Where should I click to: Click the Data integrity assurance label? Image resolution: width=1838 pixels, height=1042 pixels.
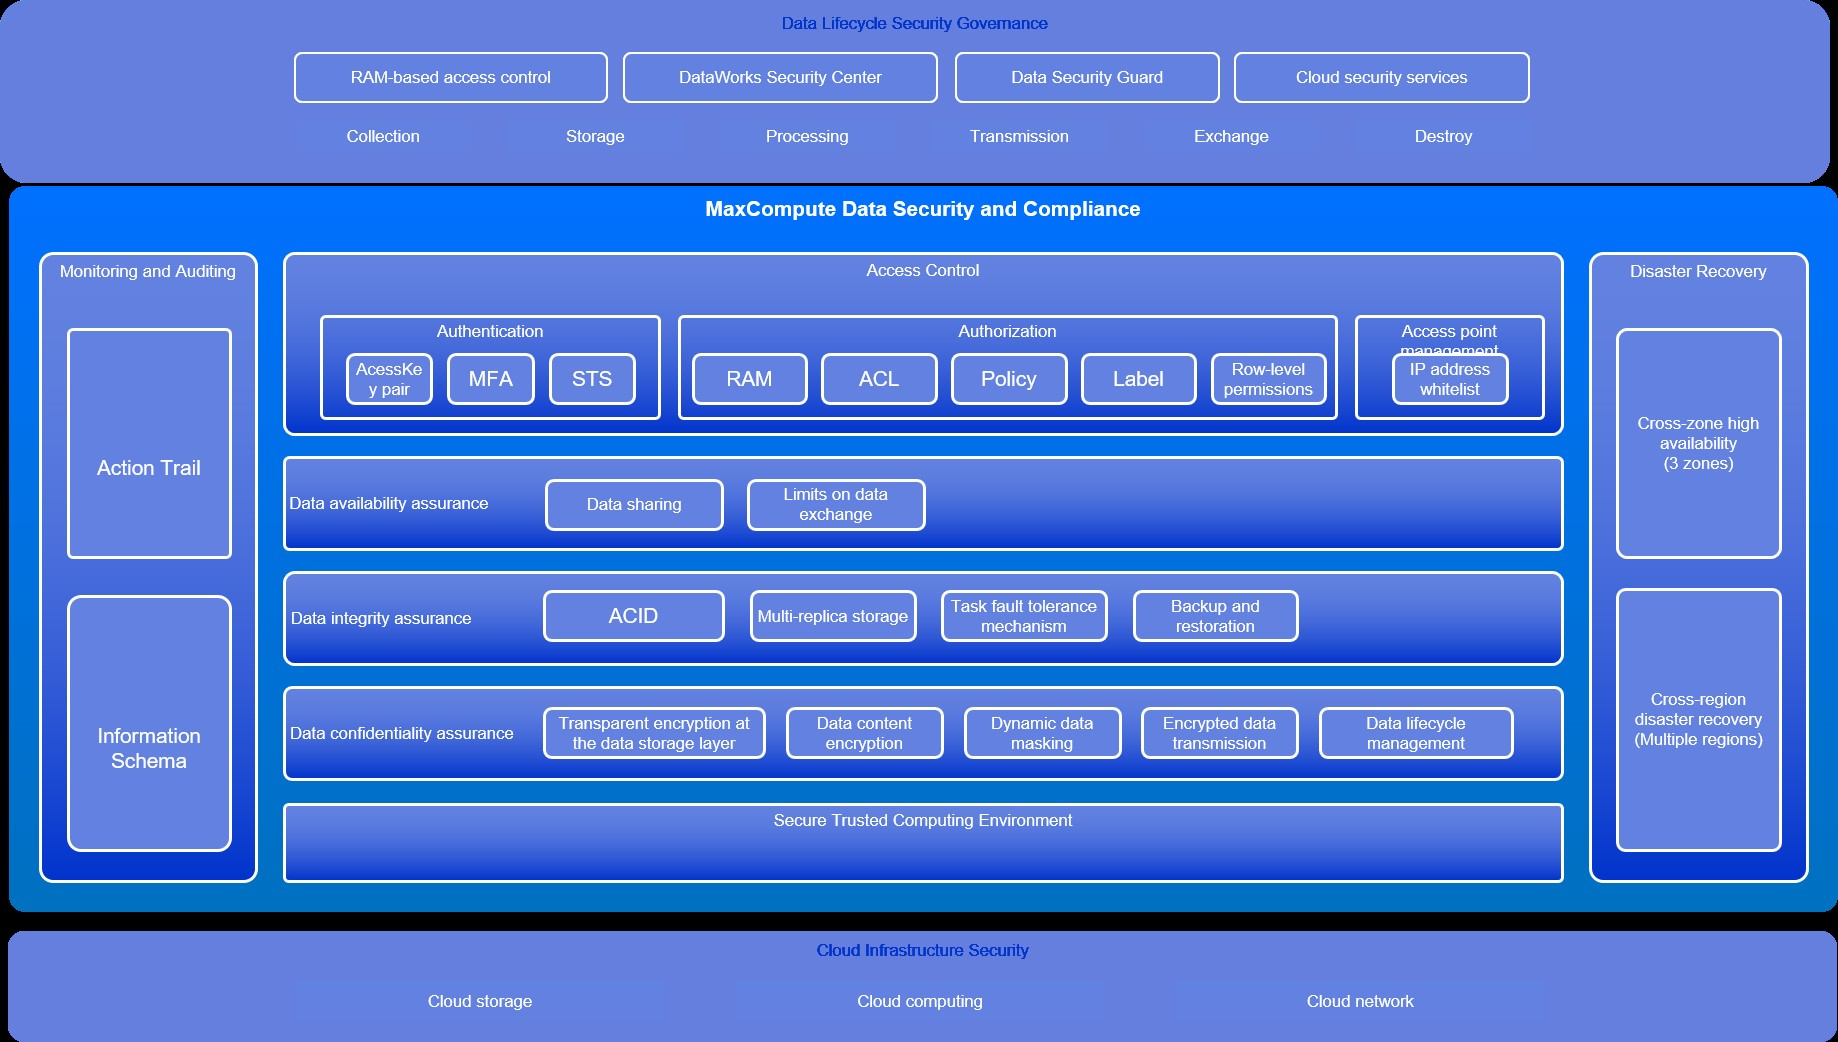(381, 618)
